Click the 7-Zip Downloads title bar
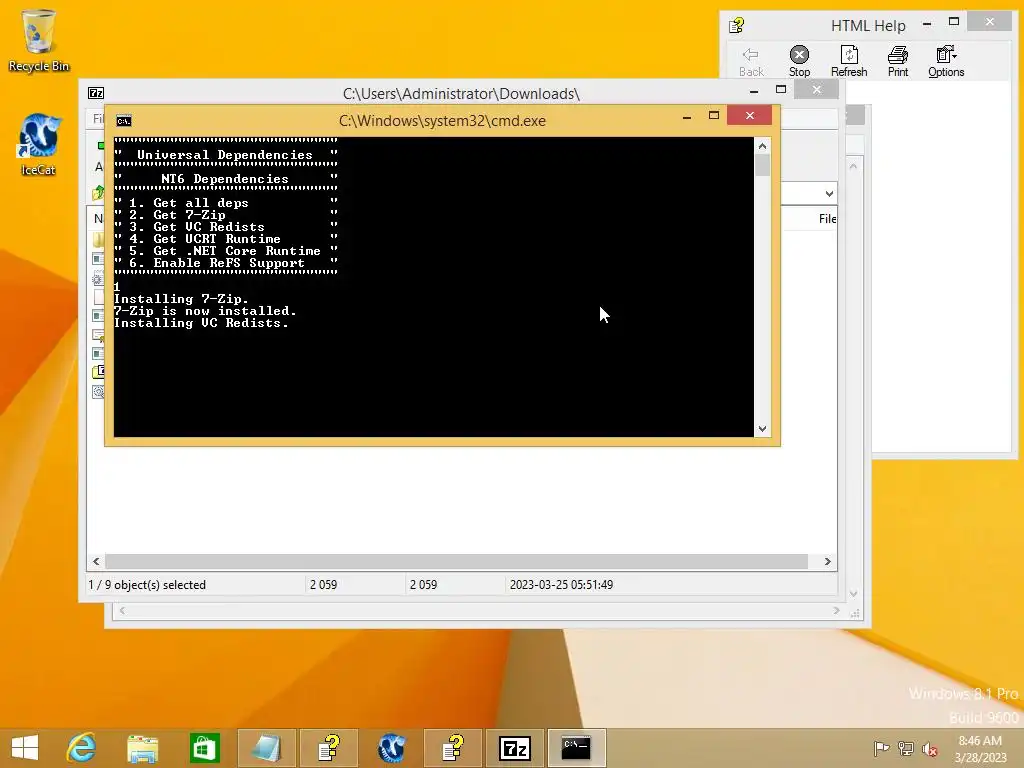The image size is (1024, 768). [x=461, y=94]
